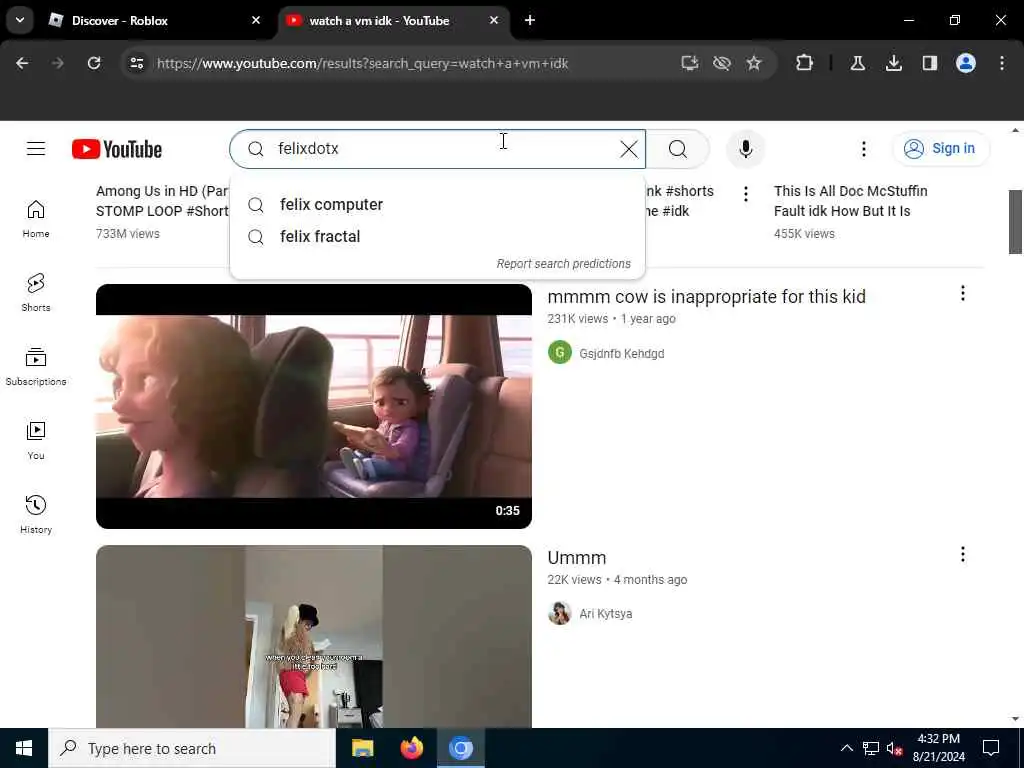Play the 'Ummm' video thumbnail
Screen dimensions: 1024x768
[313, 637]
